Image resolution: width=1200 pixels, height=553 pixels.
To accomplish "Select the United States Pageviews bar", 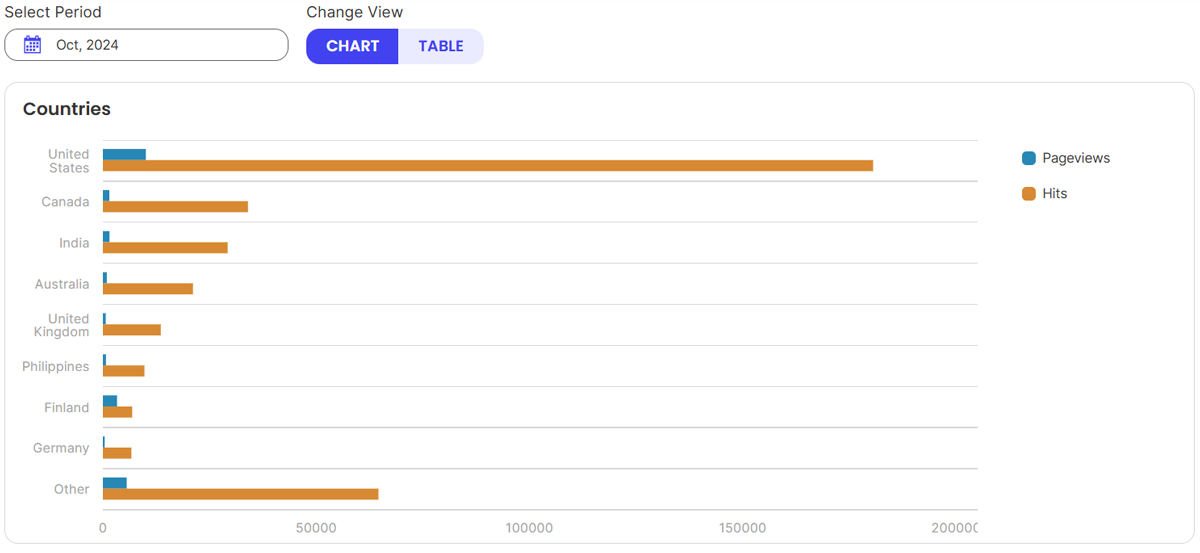I will (124, 154).
